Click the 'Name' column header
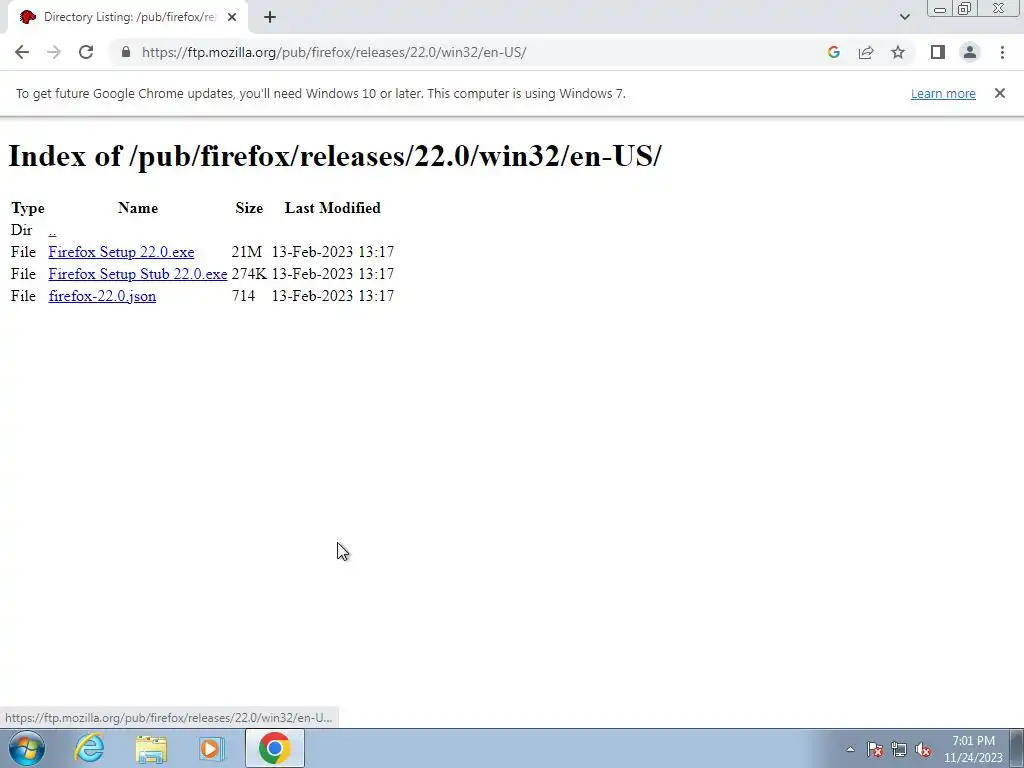1024x768 pixels. (x=138, y=208)
